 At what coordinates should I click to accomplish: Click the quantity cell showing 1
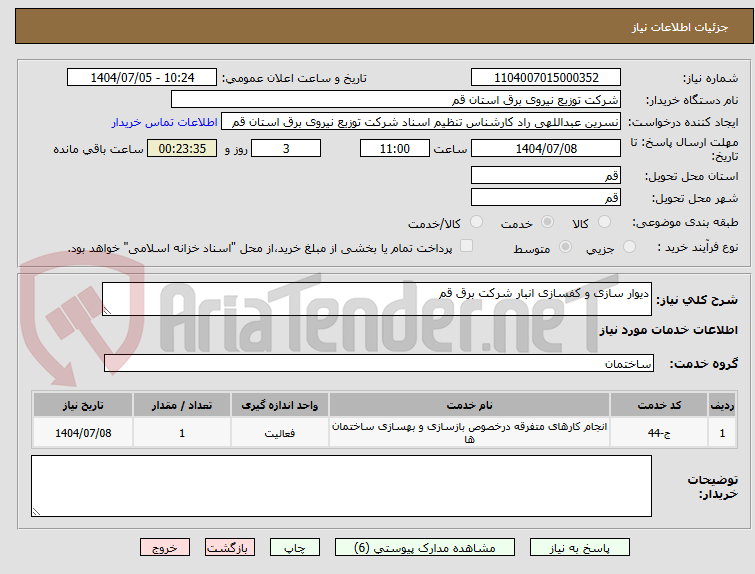182,433
